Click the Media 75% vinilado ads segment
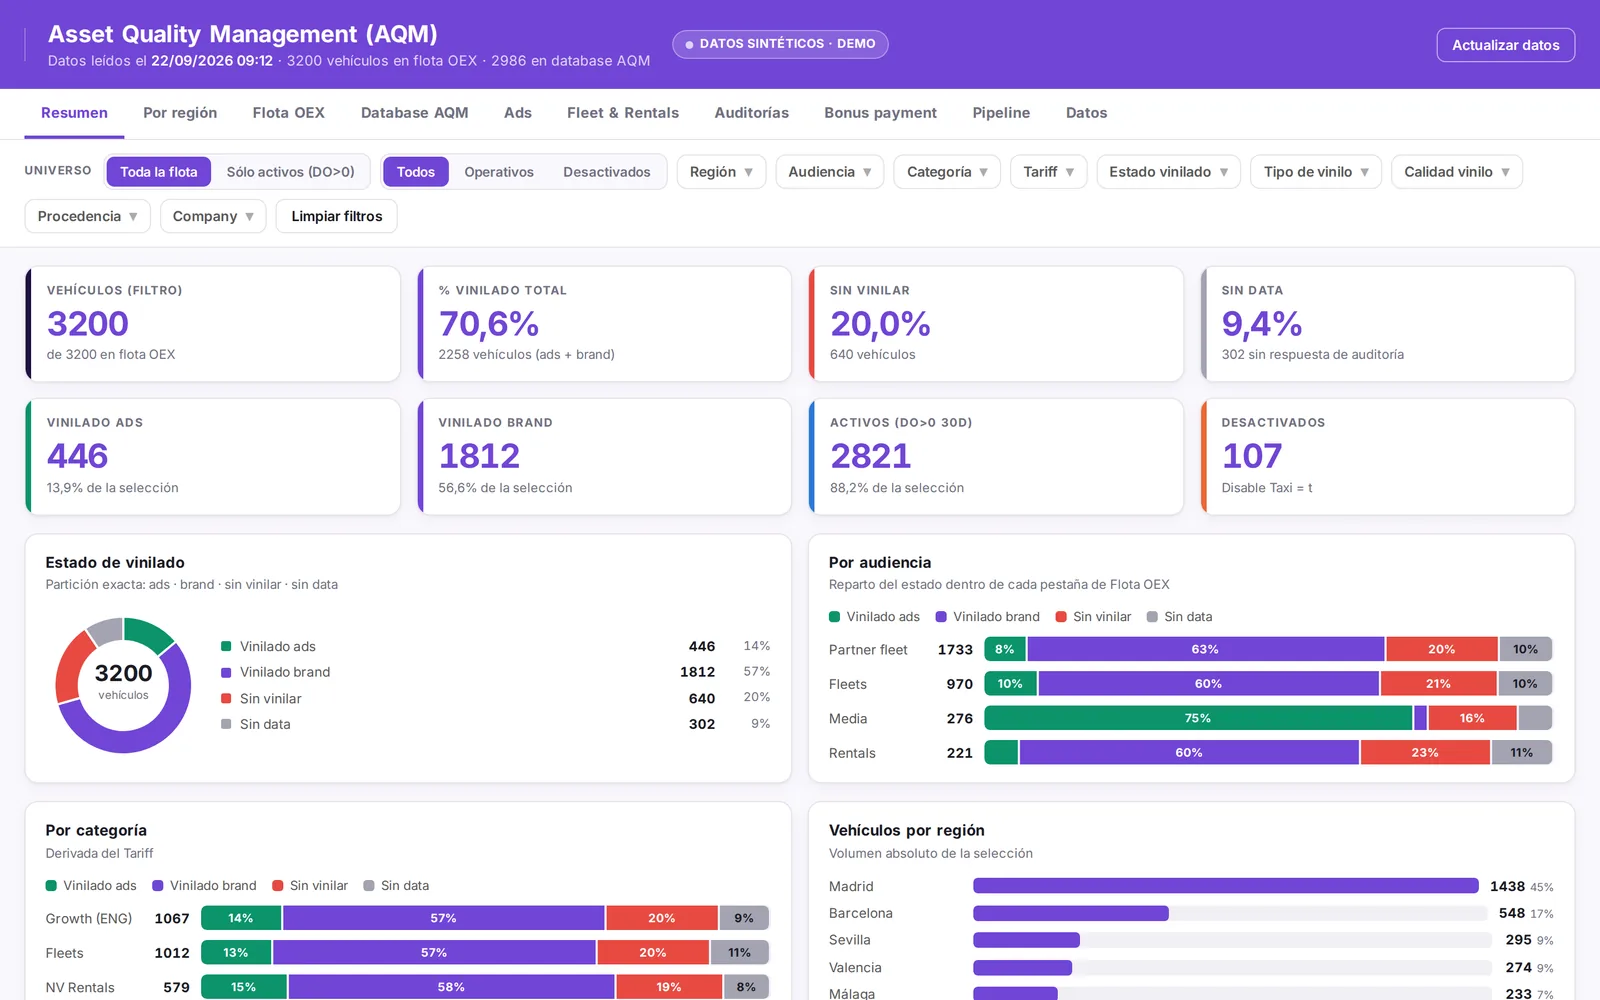The width and height of the screenshot is (1600, 1000). click(1198, 718)
